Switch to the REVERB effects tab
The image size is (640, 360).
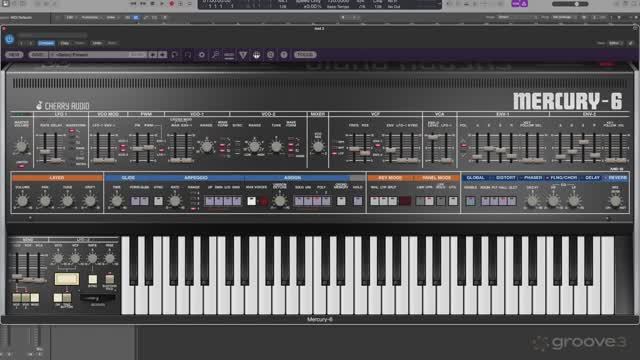(617, 178)
